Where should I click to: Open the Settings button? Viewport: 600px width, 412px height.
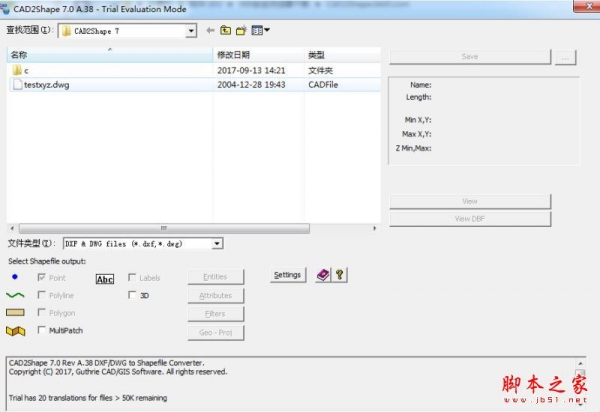pos(288,275)
